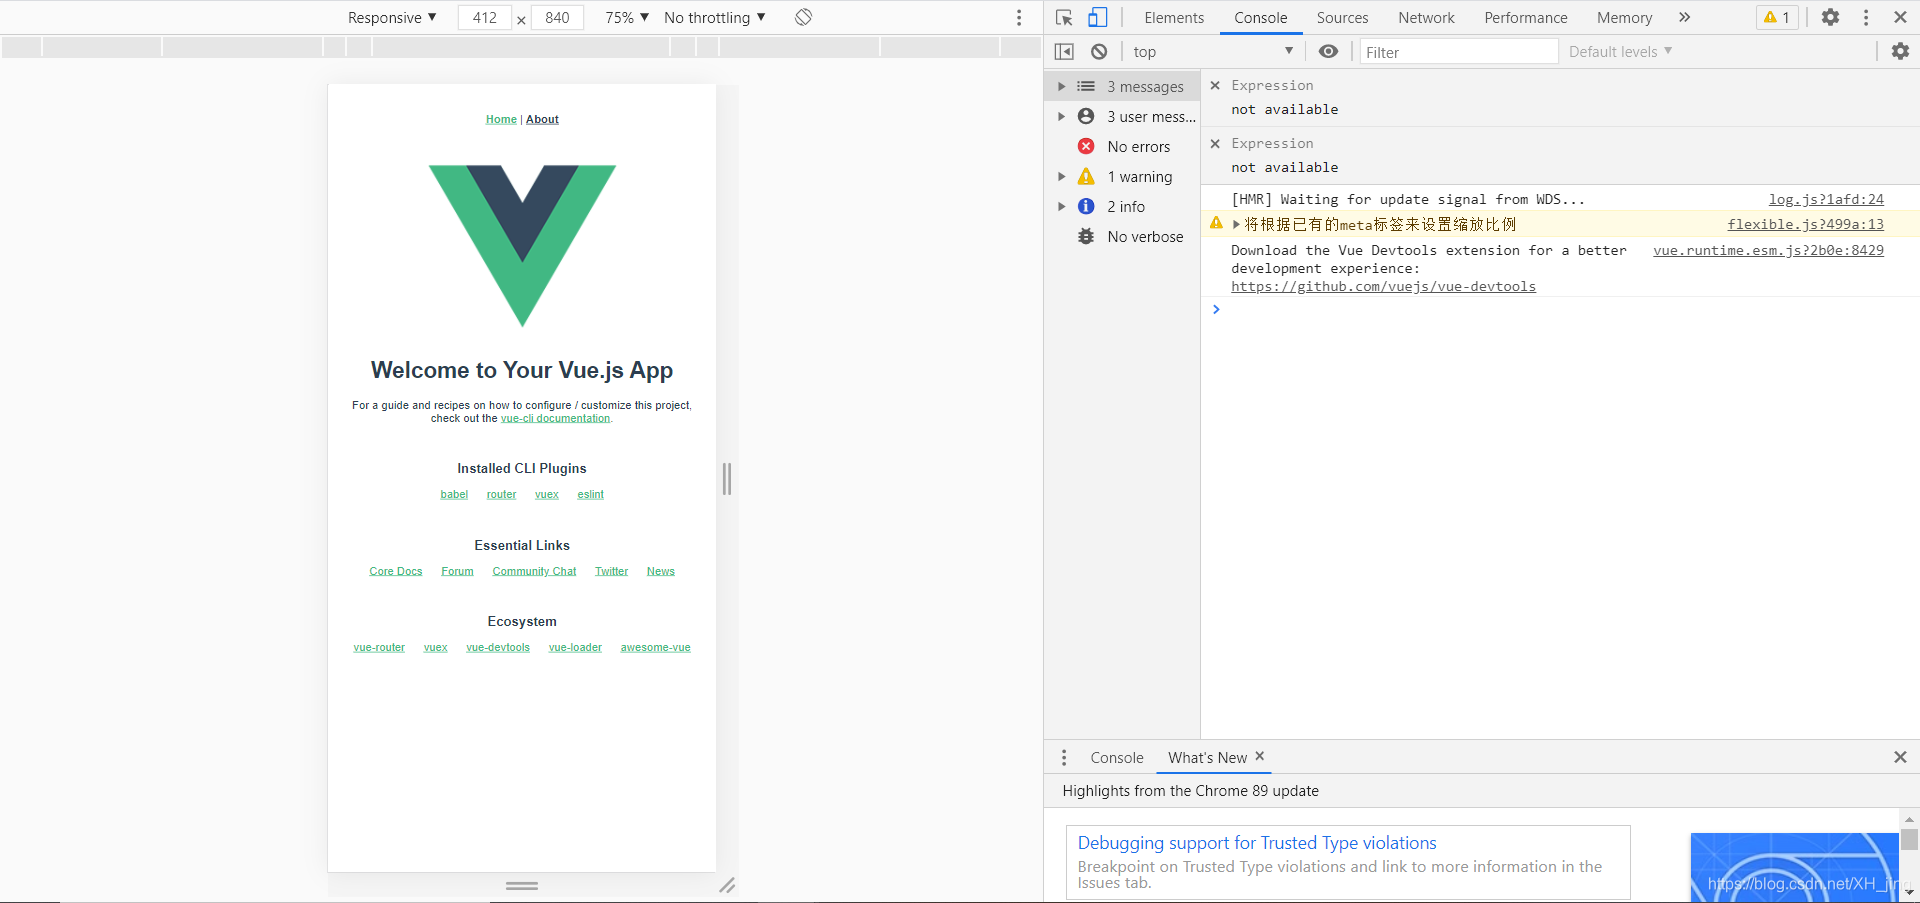1920x903 pixels.
Task: Switch to the Console tab
Action: click(1260, 18)
